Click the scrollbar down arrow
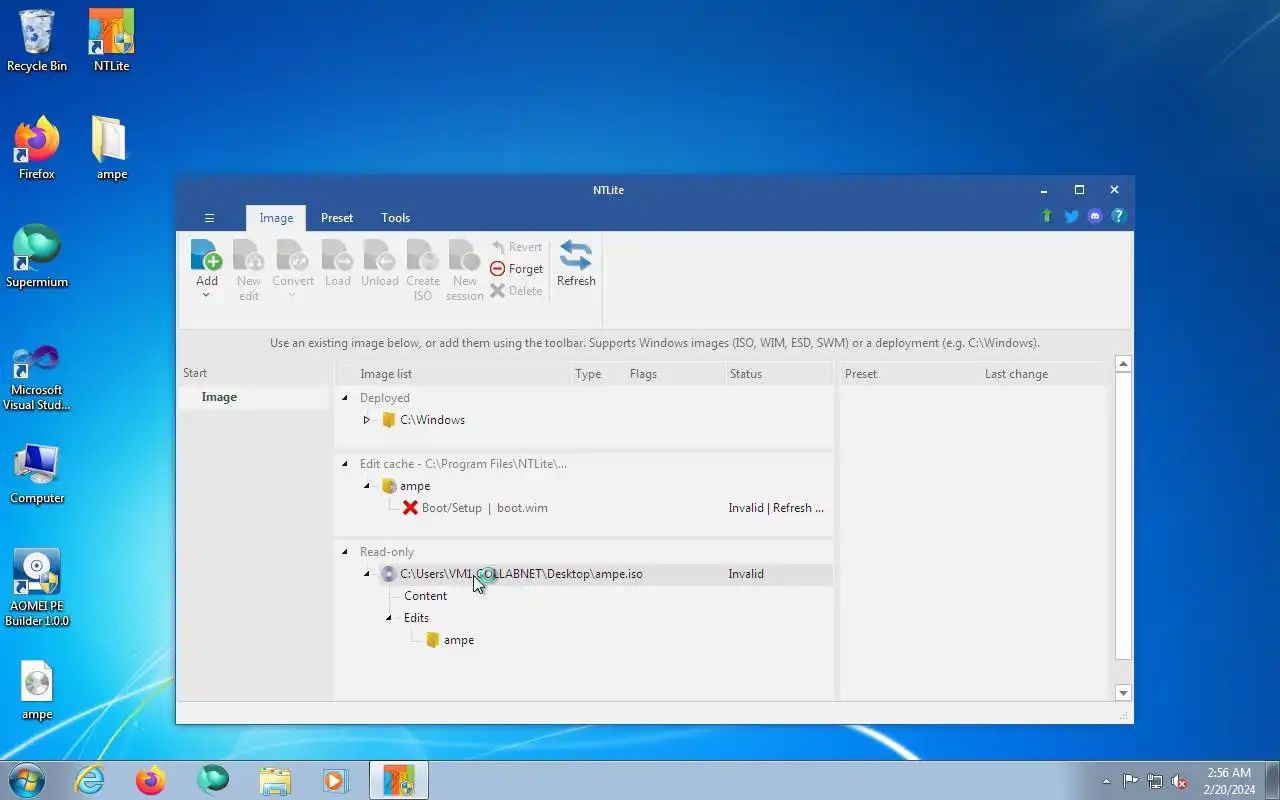The width and height of the screenshot is (1280, 800). click(x=1123, y=693)
